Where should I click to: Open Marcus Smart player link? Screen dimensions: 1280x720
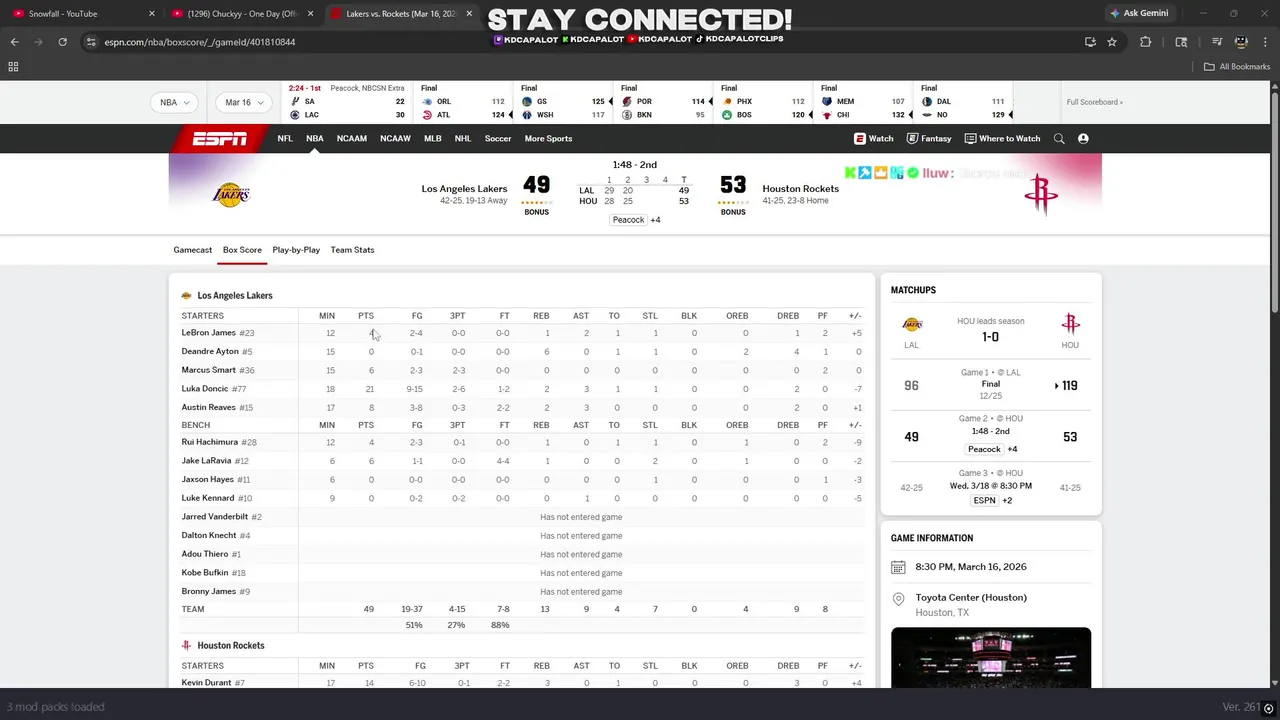tap(208, 371)
